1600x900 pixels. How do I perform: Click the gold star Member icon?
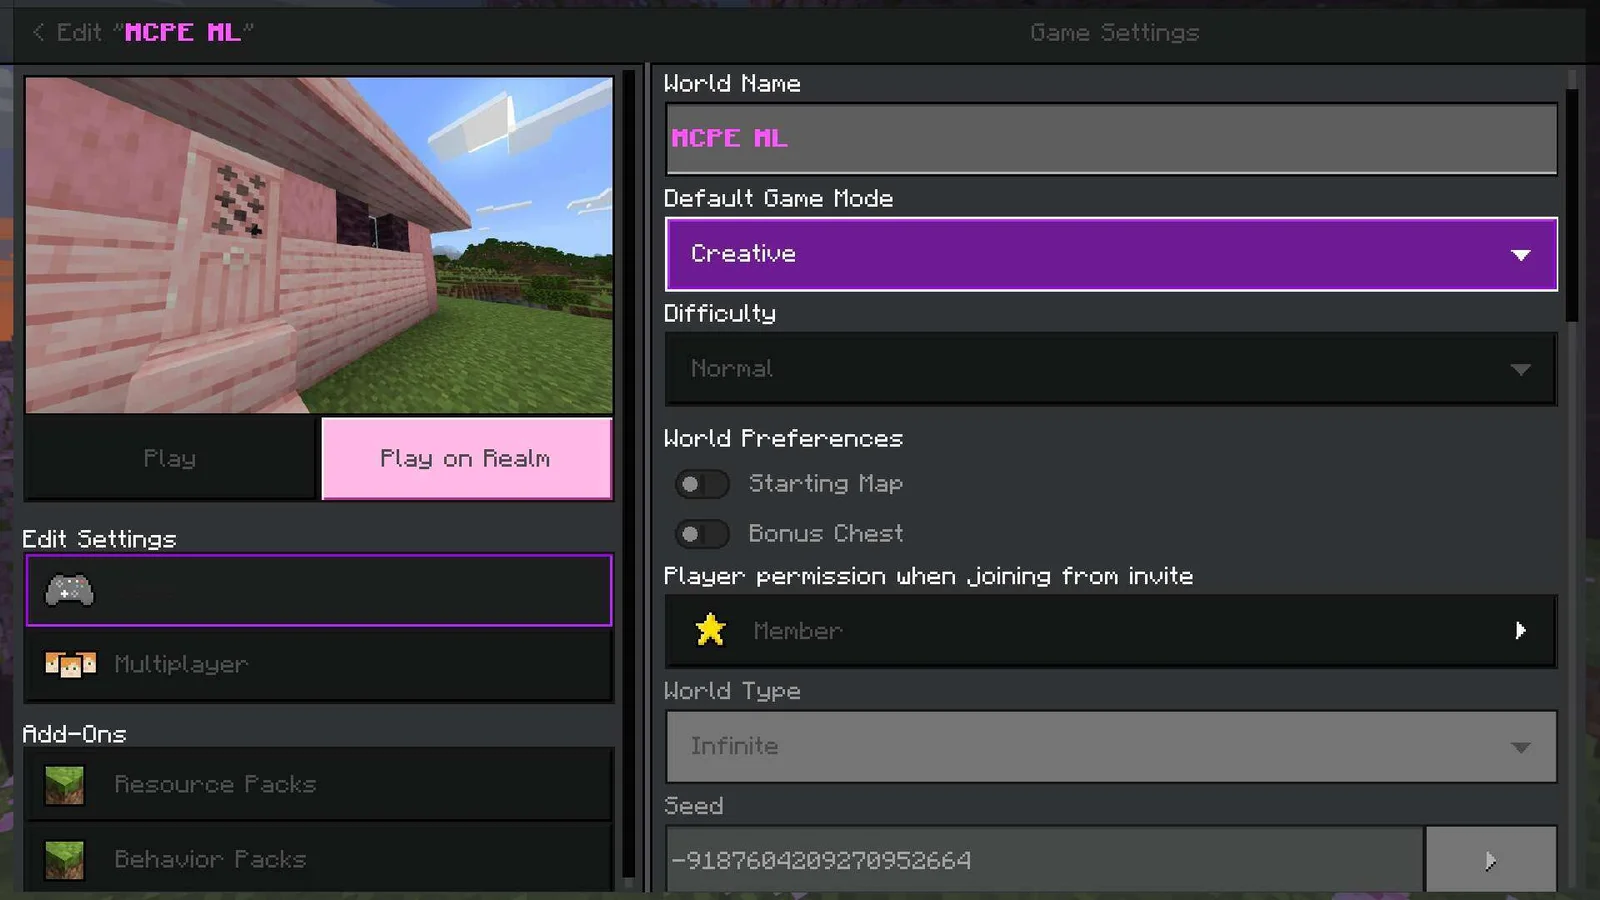point(710,630)
